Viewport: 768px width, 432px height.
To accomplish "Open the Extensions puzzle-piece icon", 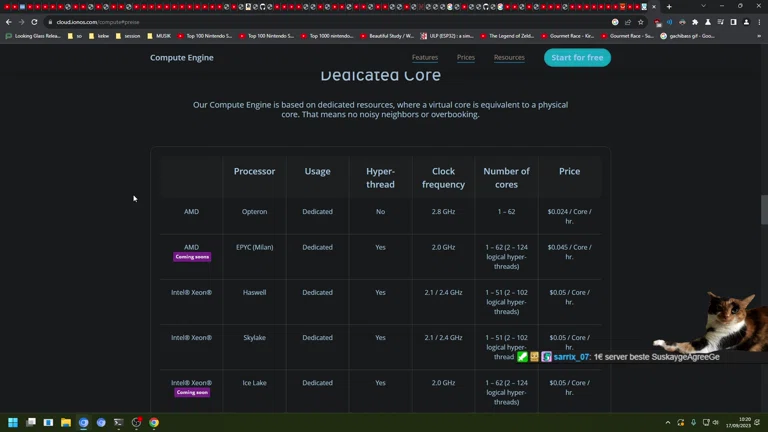I will click(695, 22).
